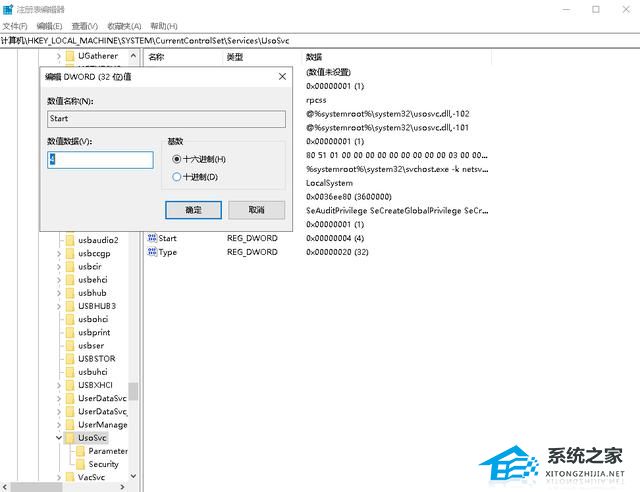This screenshot has width=640, height=492.
Task: Click the UGatherer folder icon
Action: [x=70, y=57]
